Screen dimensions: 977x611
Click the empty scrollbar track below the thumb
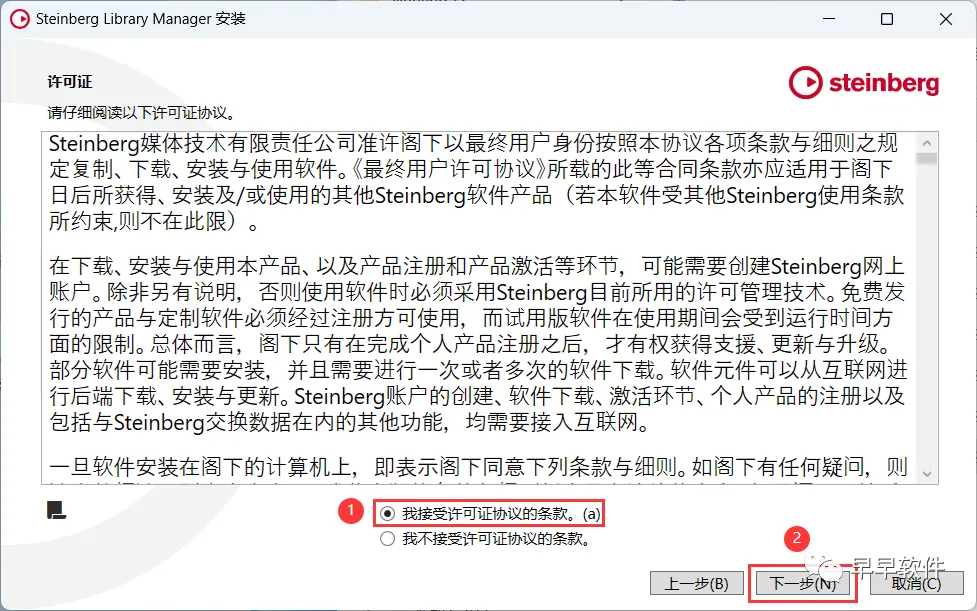click(x=927, y=315)
